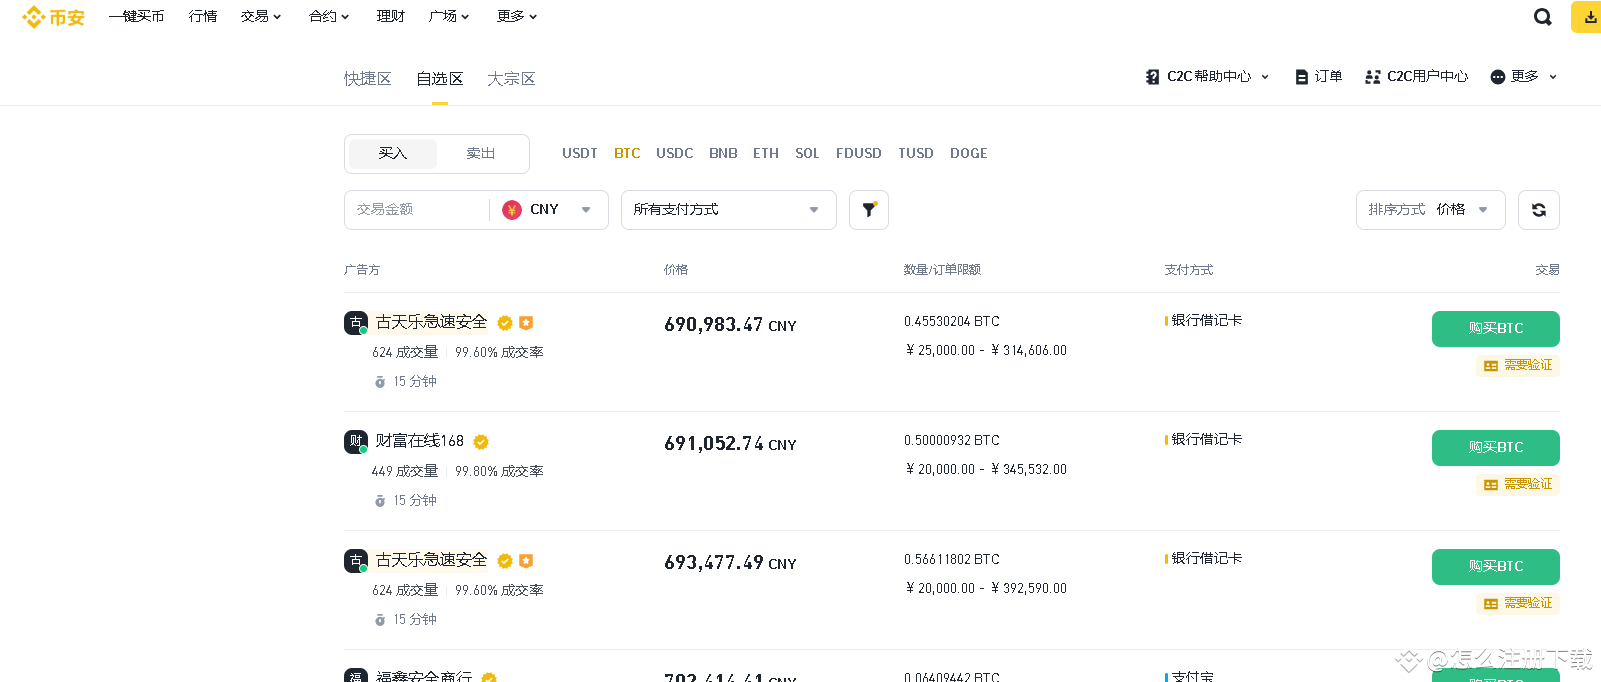Image resolution: width=1601 pixels, height=682 pixels.
Task: Select TUSD coin tab
Action: point(916,154)
